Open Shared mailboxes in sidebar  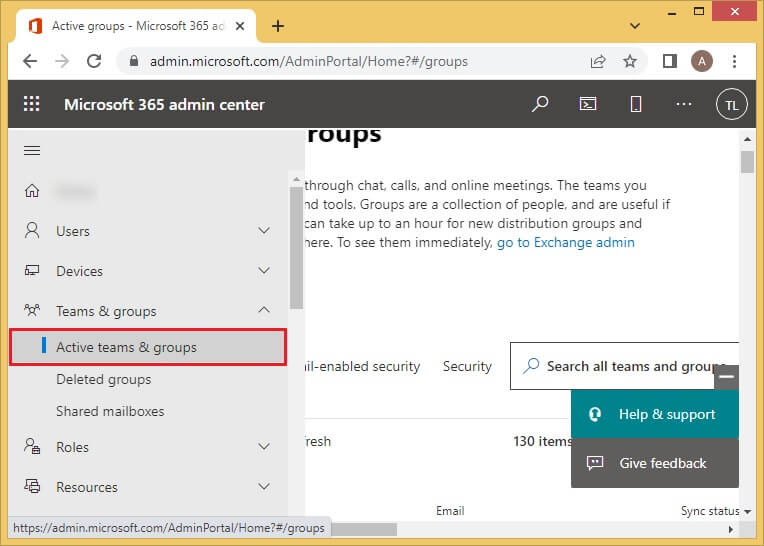pos(110,411)
